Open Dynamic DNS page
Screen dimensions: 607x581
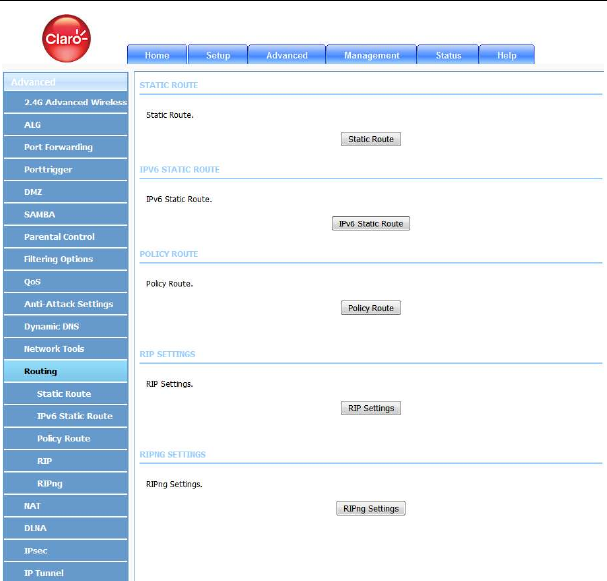click(x=65, y=327)
